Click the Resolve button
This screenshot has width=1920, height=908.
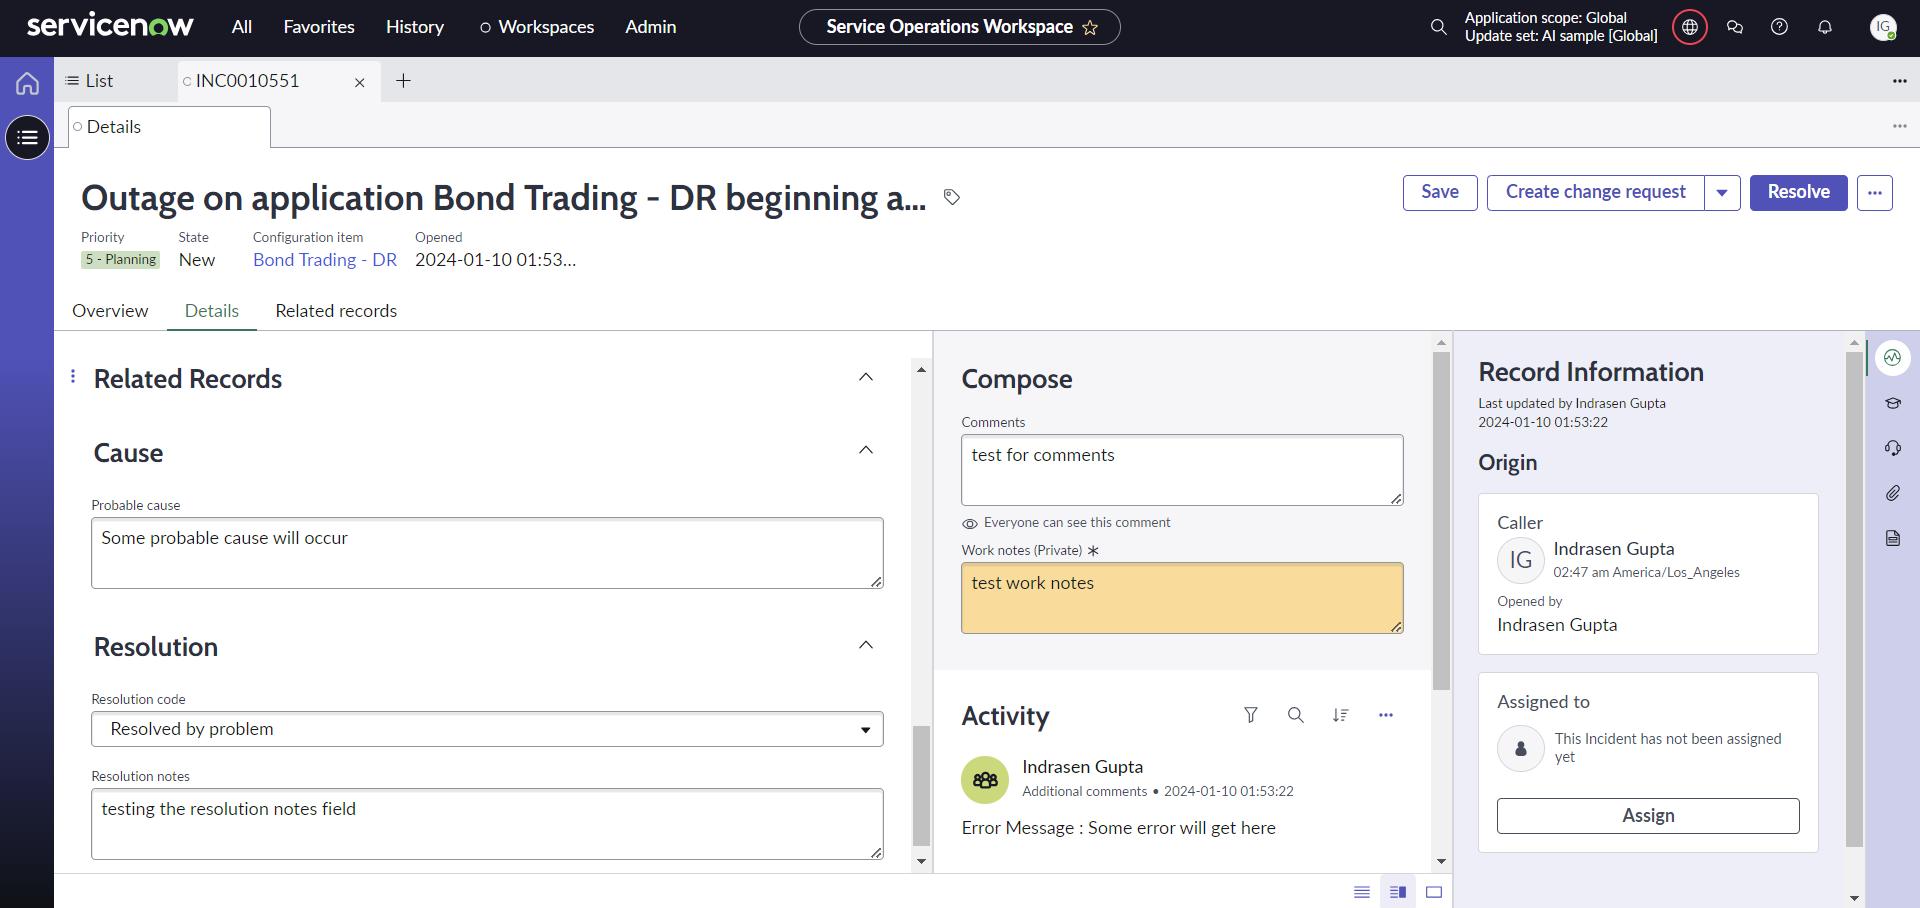pos(1798,193)
